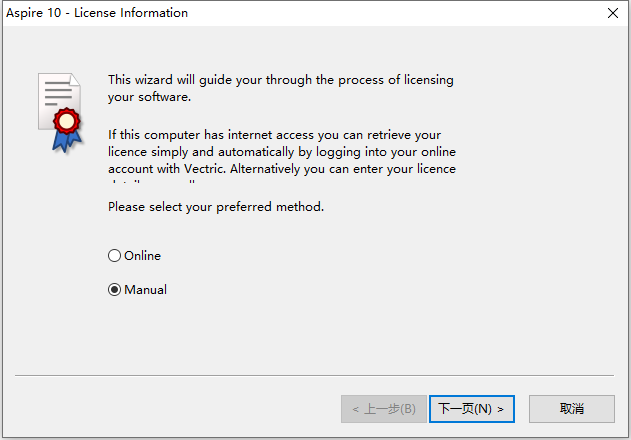Click the 取消 cancel button
The height and width of the screenshot is (440, 631).
click(x=572, y=409)
